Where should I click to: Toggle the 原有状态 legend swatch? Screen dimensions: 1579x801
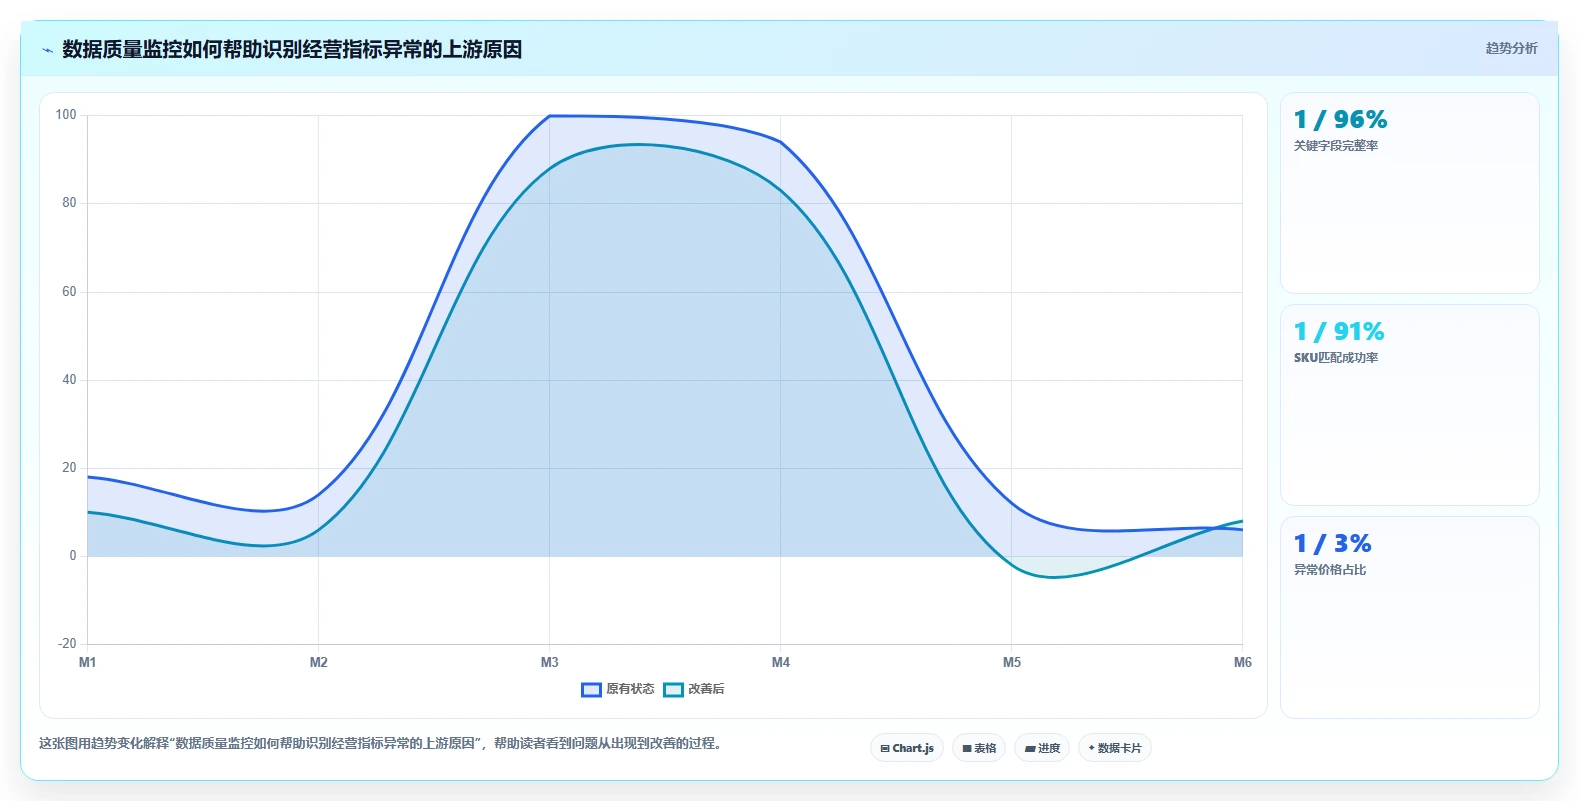pos(591,689)
